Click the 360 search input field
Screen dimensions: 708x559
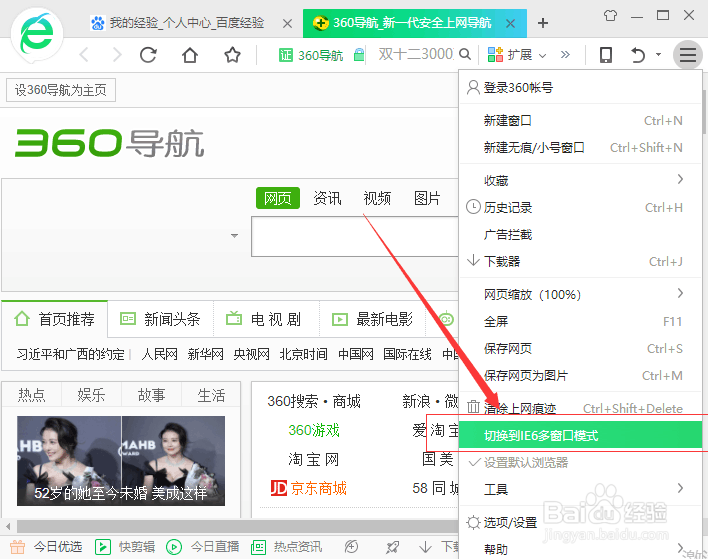[355, 236]
